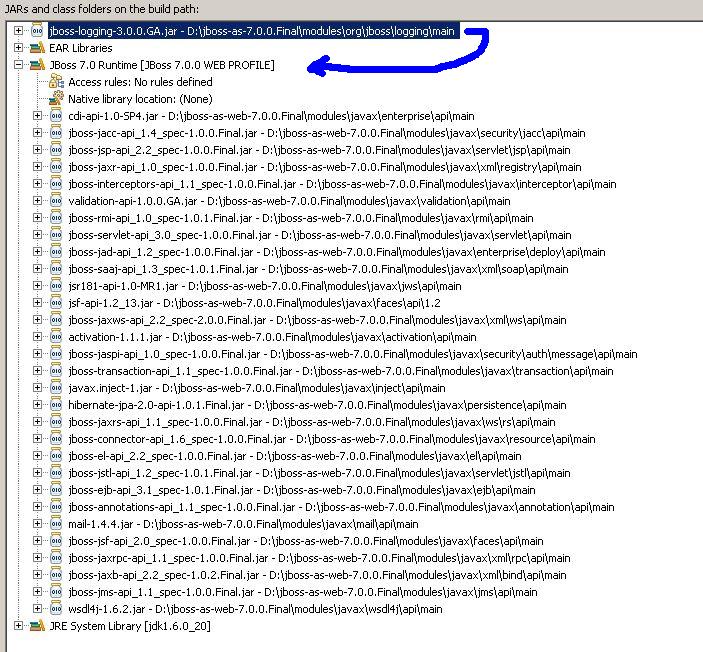Select the mail-1.4.4.jar row text
Image resolution: width=703 pixels, height=652 pixels.
[x=243, y=524]
